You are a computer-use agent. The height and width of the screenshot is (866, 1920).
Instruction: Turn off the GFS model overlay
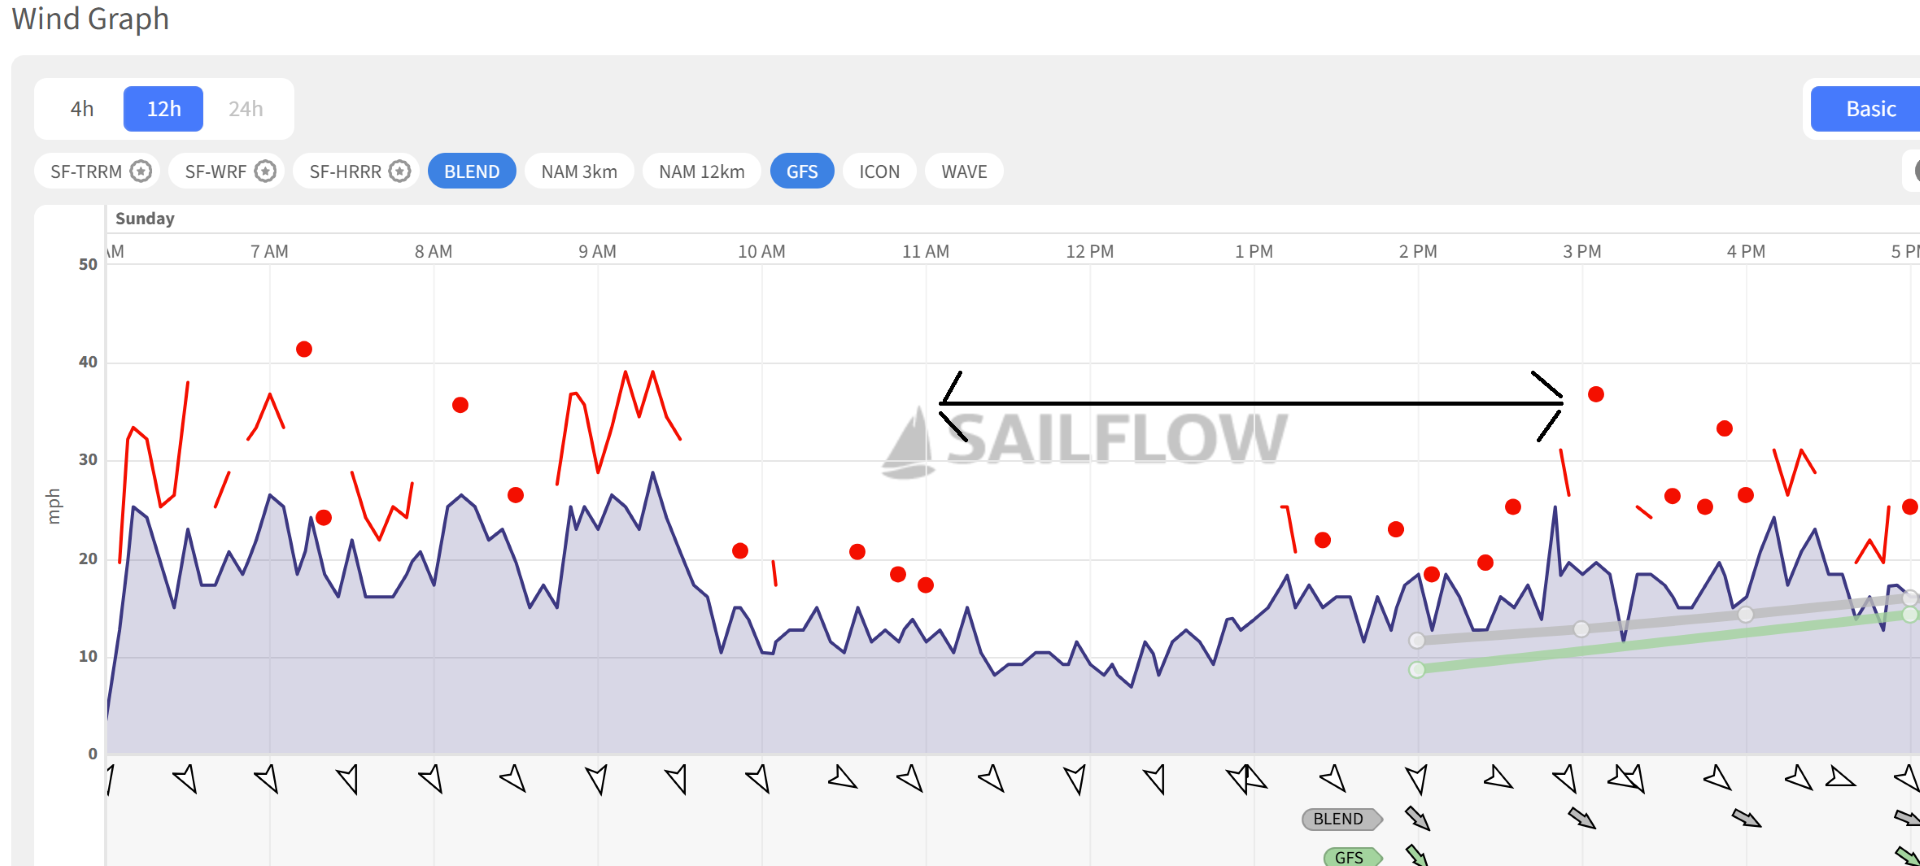click(801, 171)
